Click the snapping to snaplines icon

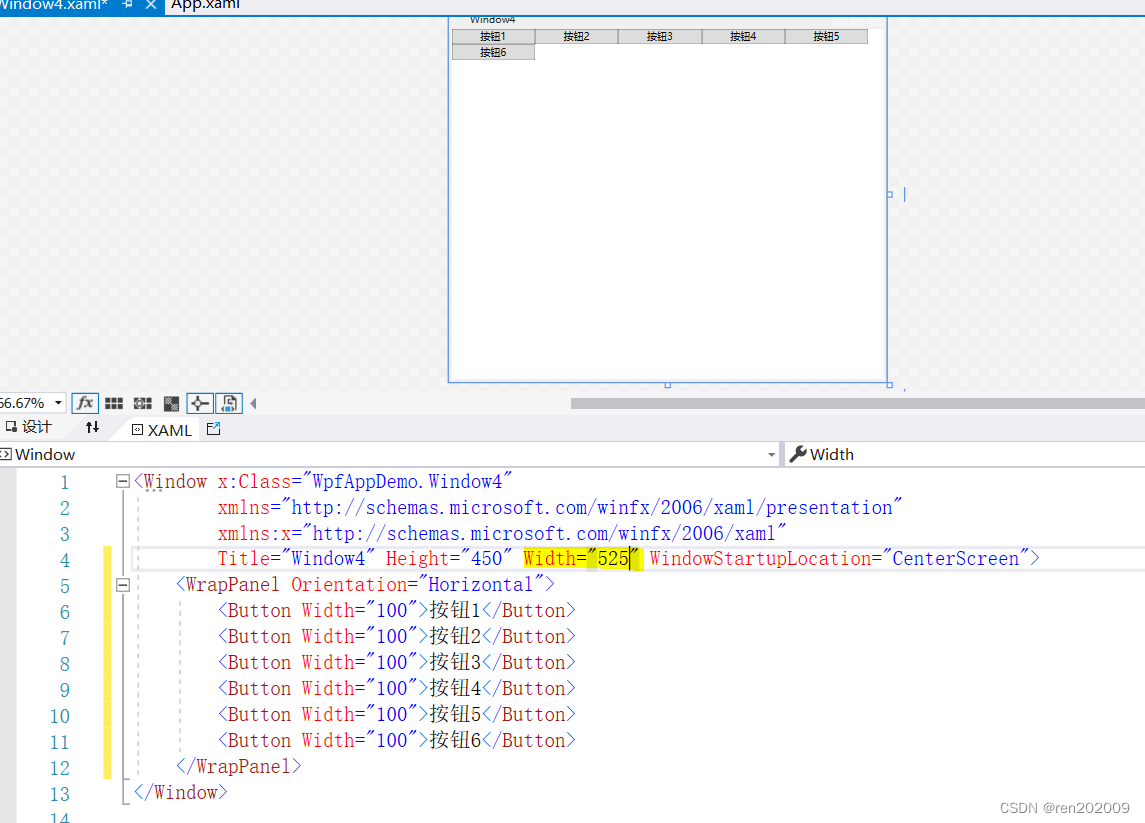point(199,403)
